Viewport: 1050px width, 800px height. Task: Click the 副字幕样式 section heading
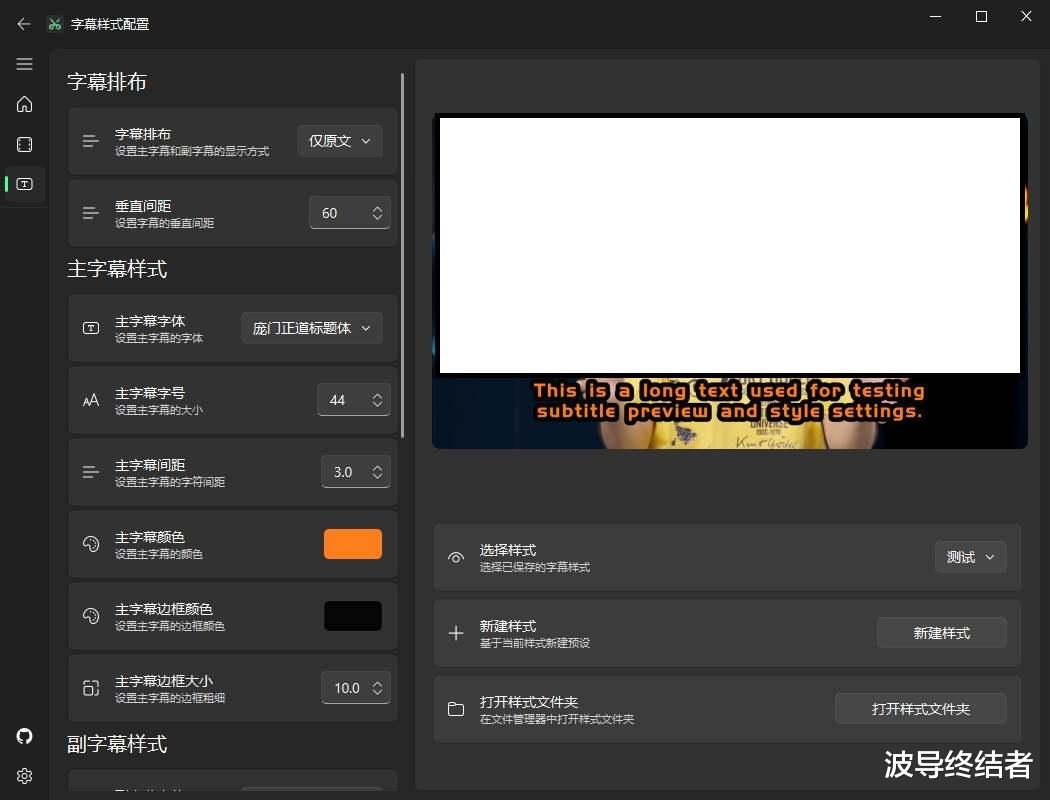coord(117,744)
